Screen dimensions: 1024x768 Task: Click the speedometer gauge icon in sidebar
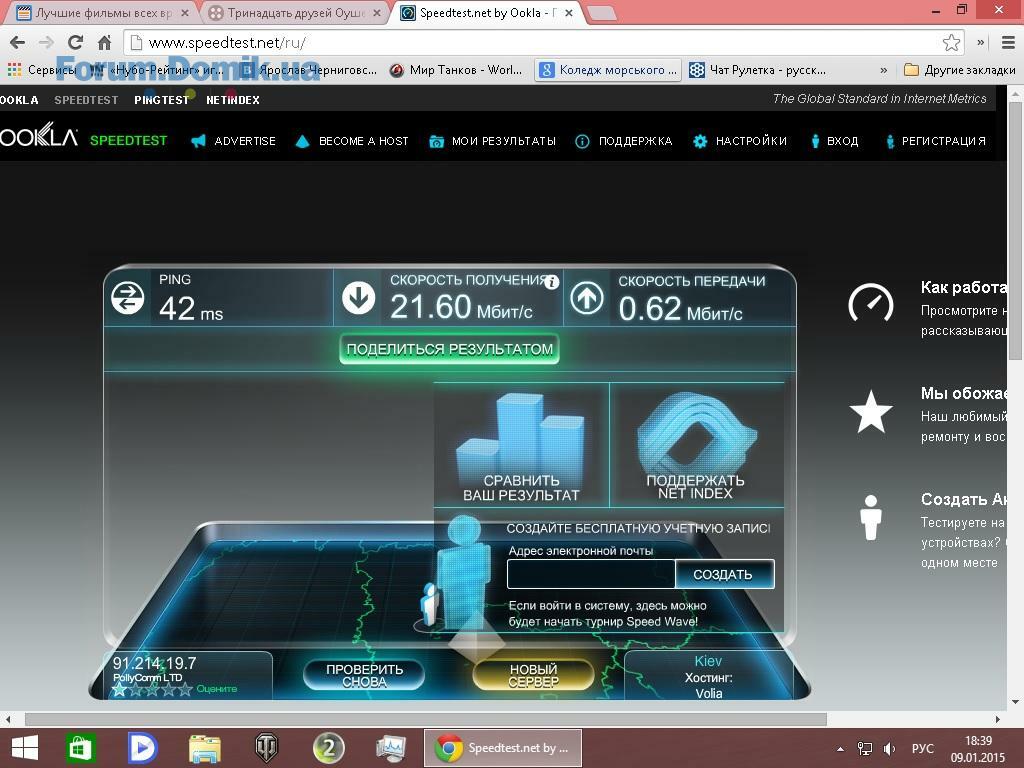[x=871, y=302]
